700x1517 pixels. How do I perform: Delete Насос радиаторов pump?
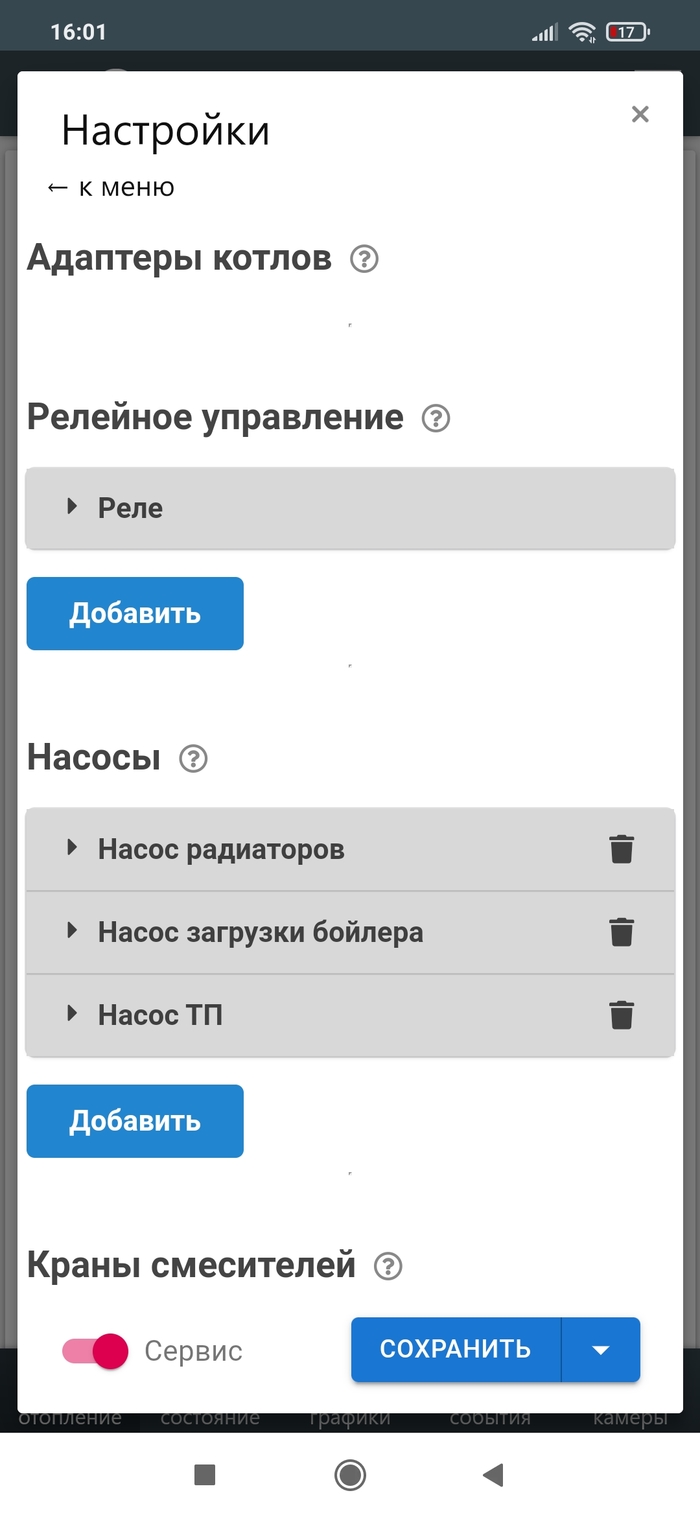click(622, 850)
